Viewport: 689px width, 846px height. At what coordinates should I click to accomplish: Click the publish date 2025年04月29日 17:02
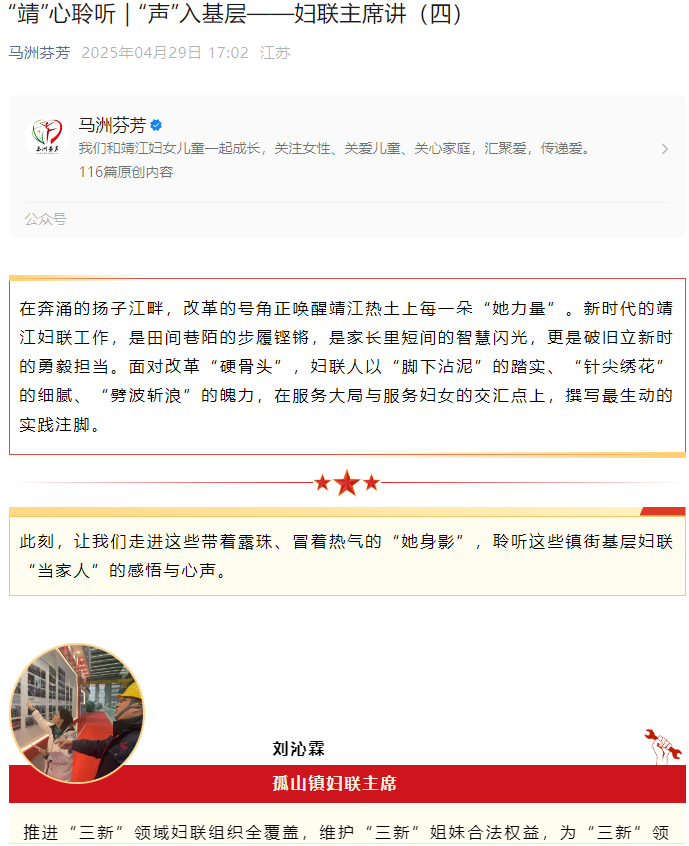click(x=165, y=52)
